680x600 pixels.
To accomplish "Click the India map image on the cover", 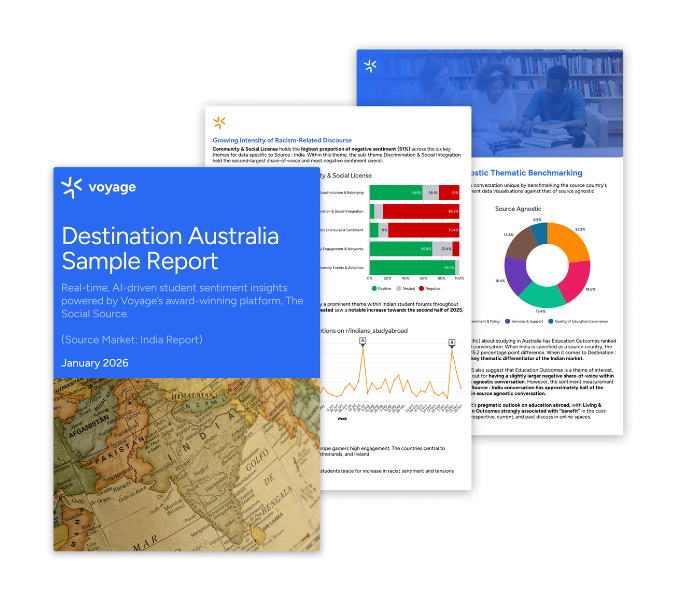I will pos(186,464).
